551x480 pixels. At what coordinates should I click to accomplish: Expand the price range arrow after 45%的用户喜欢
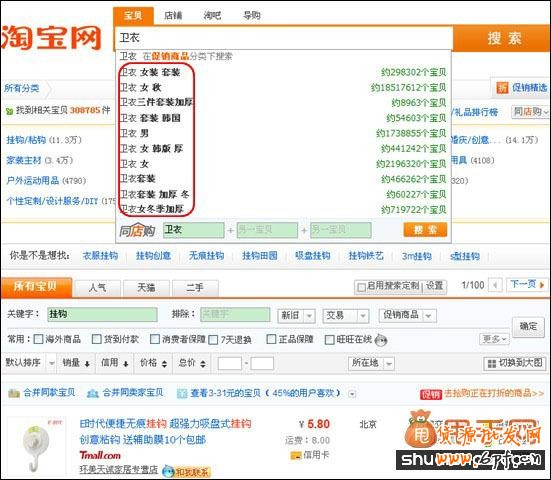(x=352, y=394)
